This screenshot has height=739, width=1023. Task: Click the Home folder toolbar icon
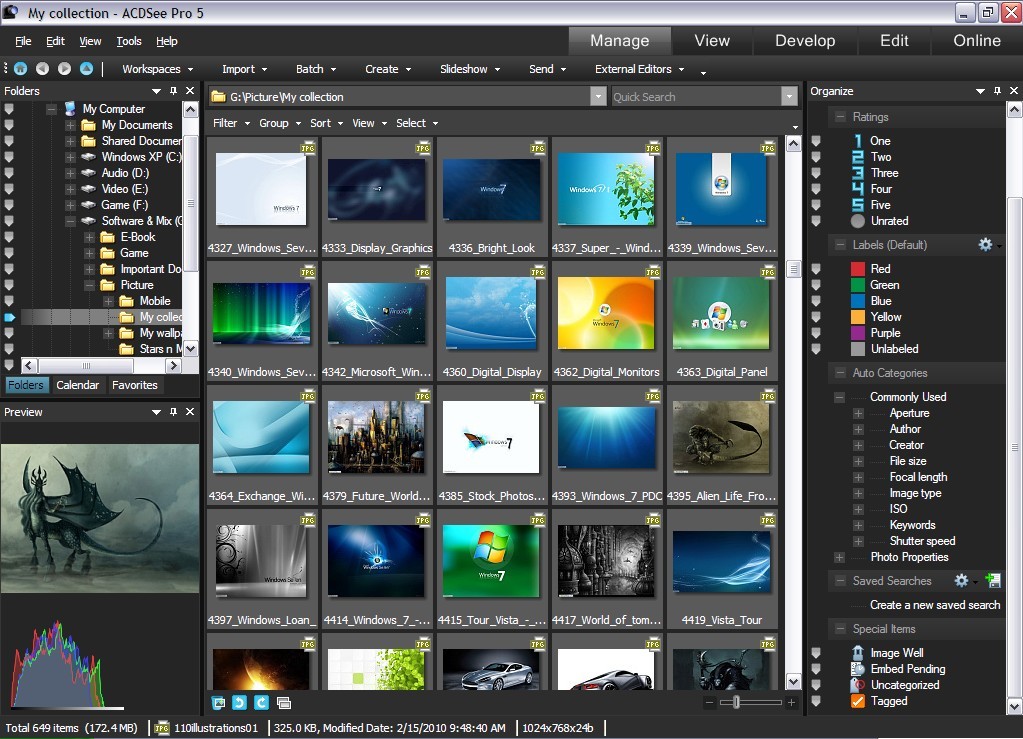click(20, 69)
